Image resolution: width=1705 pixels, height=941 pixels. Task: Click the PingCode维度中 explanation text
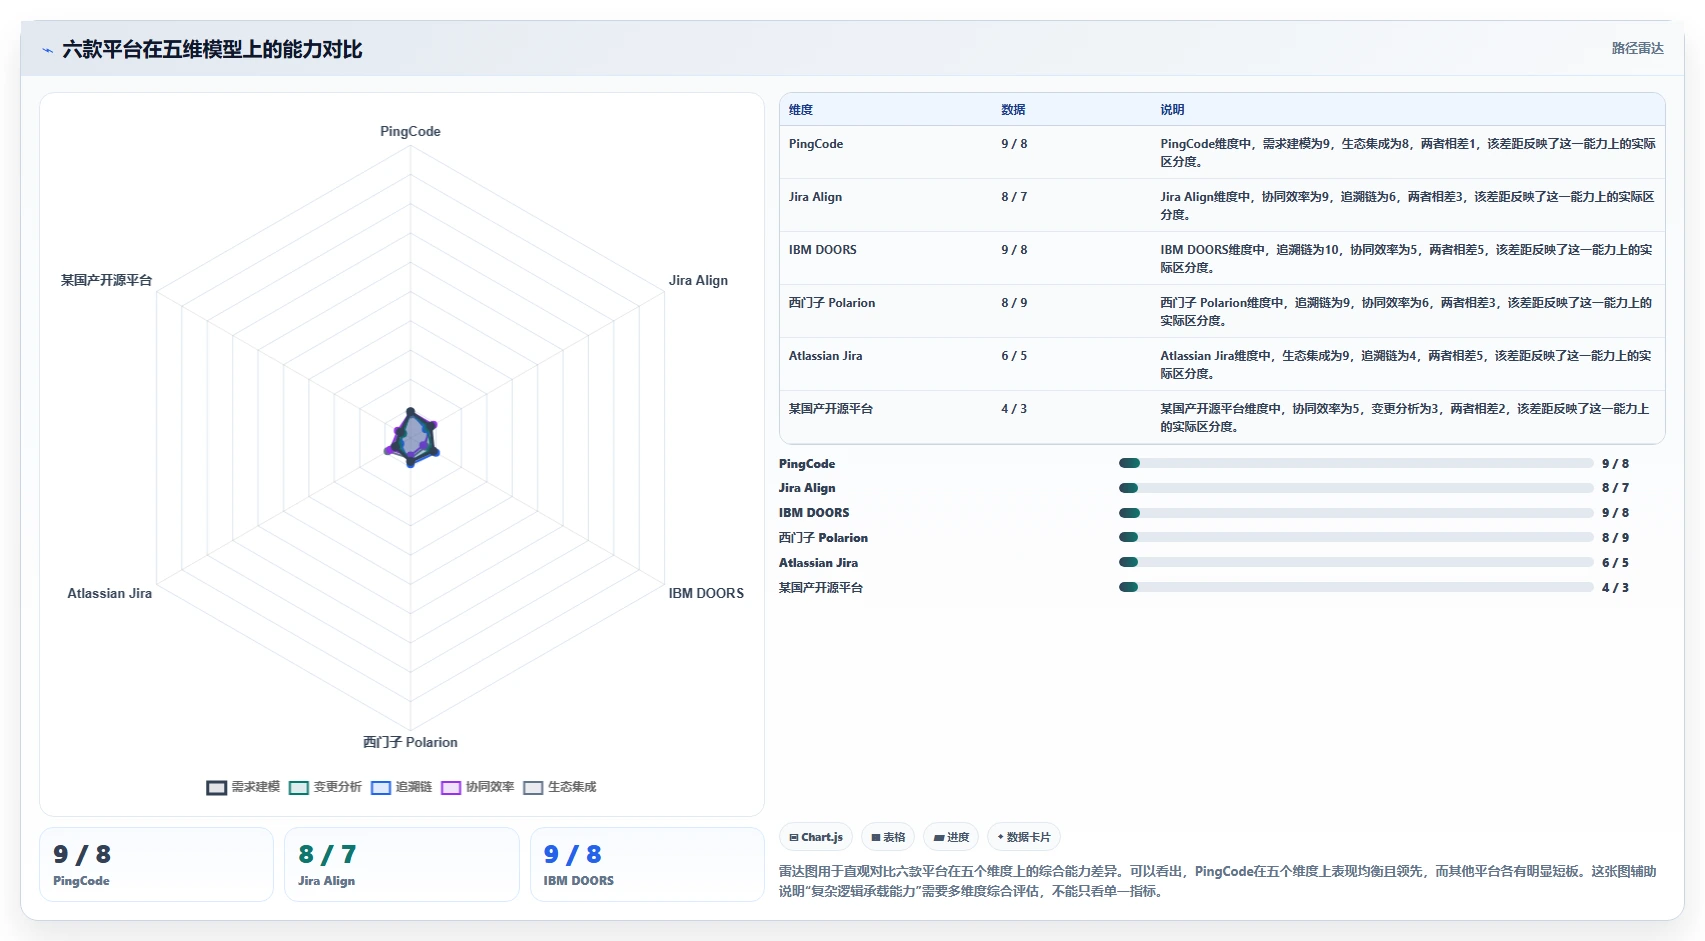[1407, 152]
